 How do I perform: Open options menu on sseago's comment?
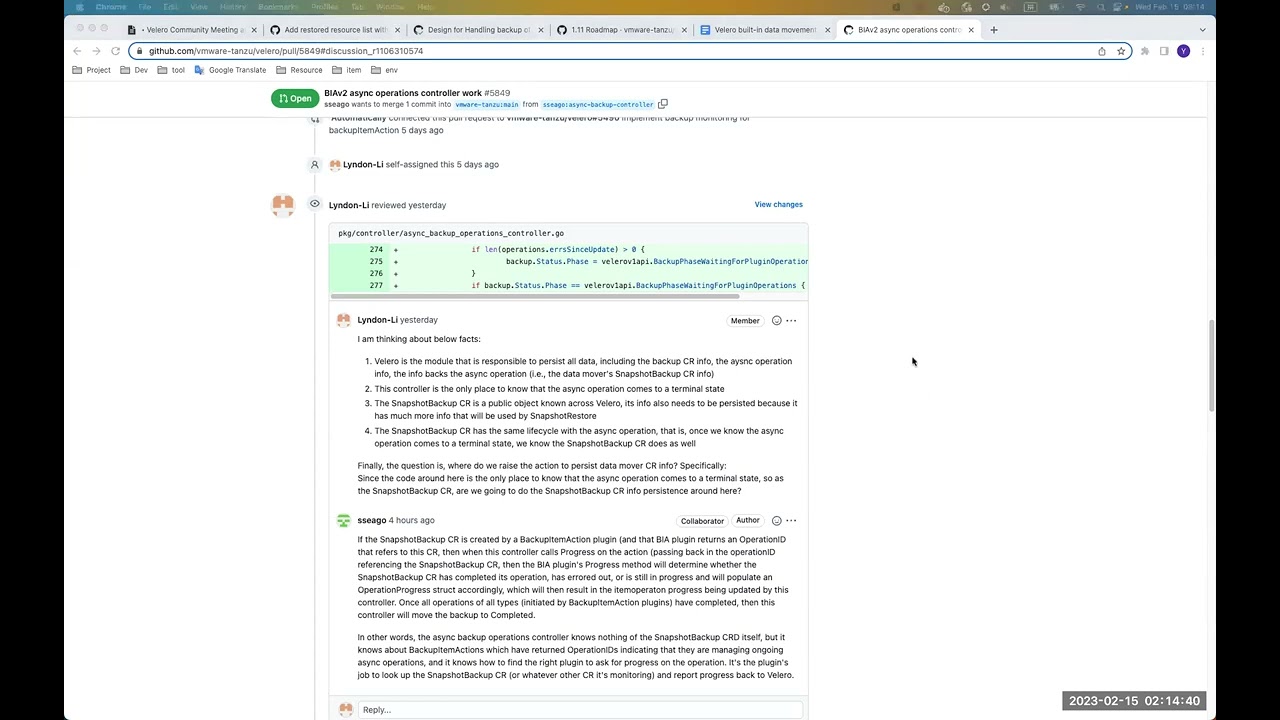point(791,520)
